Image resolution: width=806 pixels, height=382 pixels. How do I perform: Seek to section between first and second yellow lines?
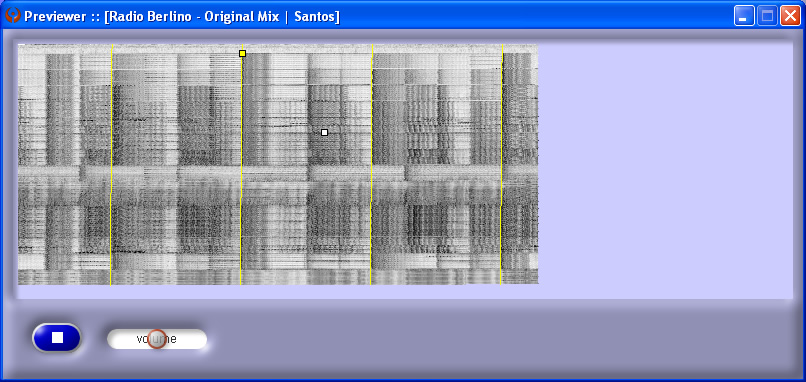pos(176,165)
